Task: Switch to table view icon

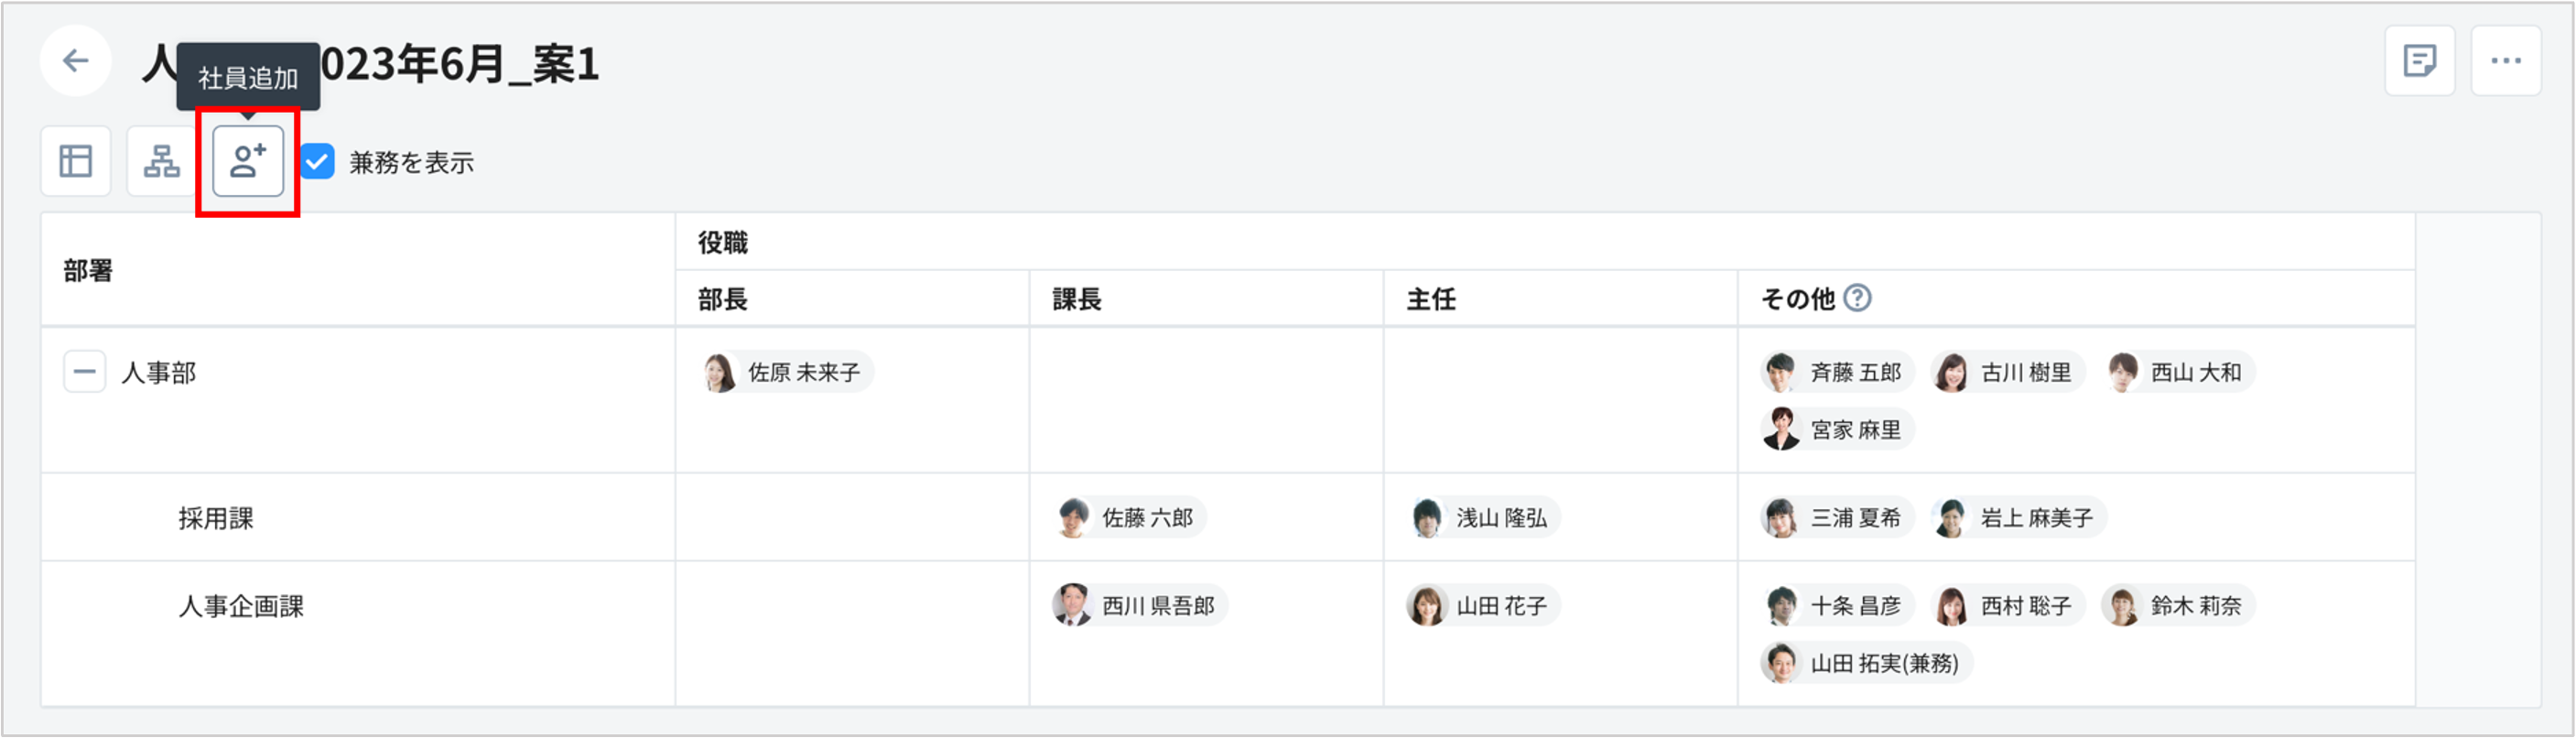Action: [x=75, y=160]
